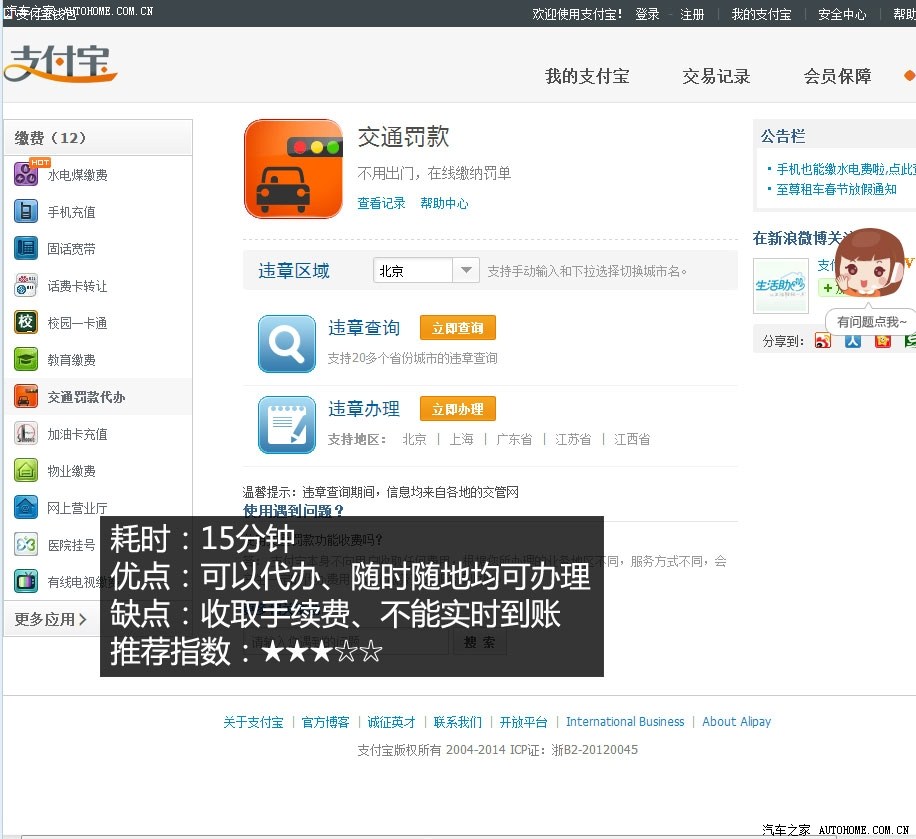This screenshot has width=916, height=839.
Task: Click the large 交通罚款 traffic light icon
Action: (x=293, y=169)
